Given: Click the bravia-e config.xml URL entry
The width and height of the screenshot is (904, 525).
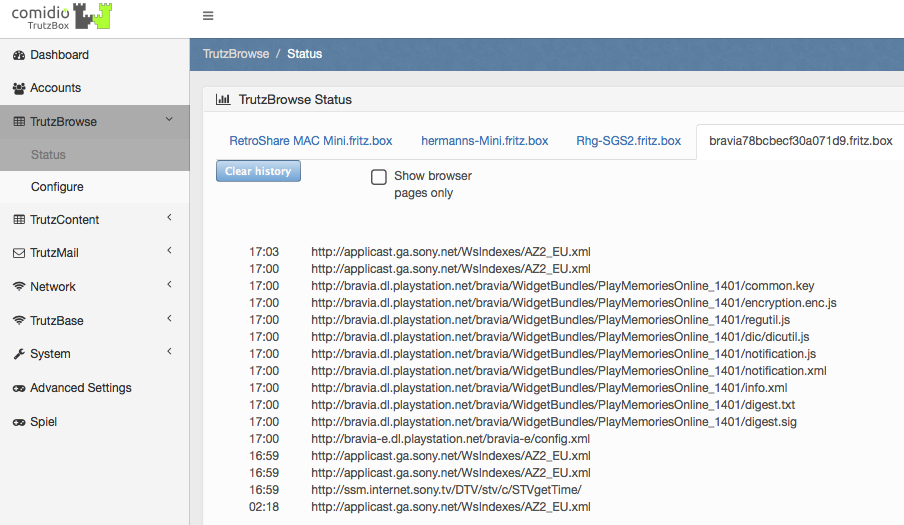Looking at the screenshot, I should 450,439.
